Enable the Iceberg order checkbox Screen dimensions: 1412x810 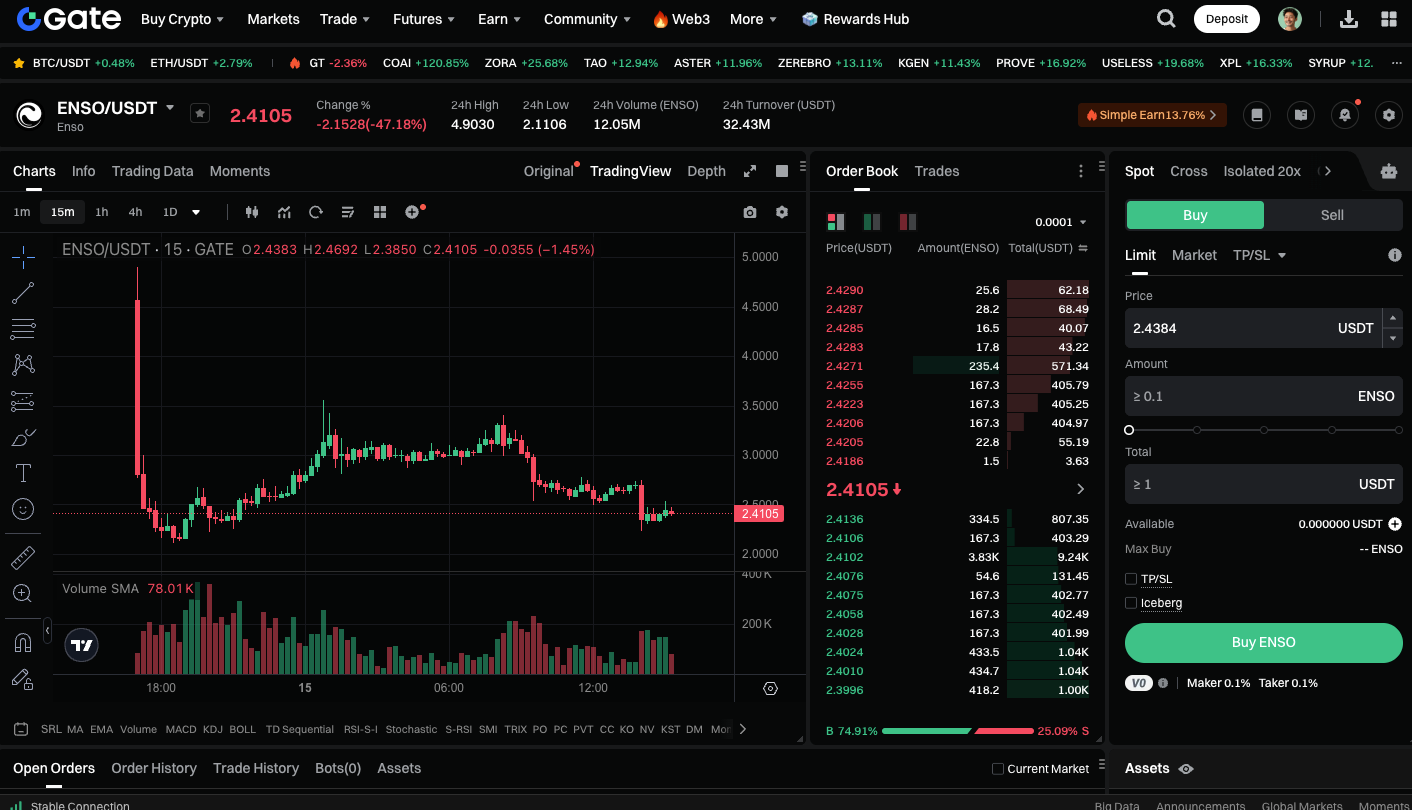pos(1131,603)
